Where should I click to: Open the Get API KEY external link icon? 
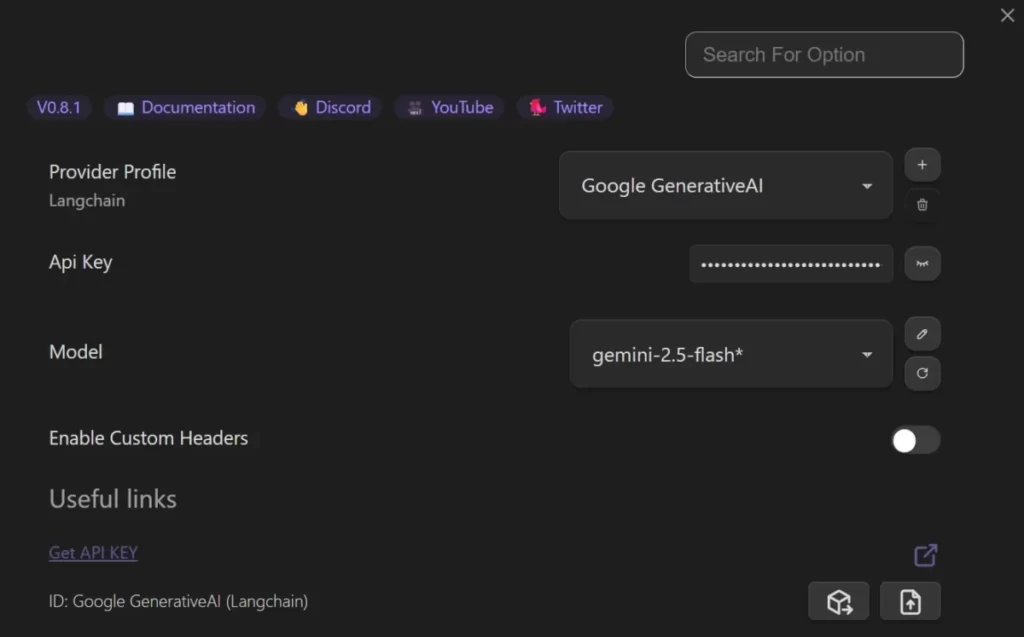(x=926, y=555)
